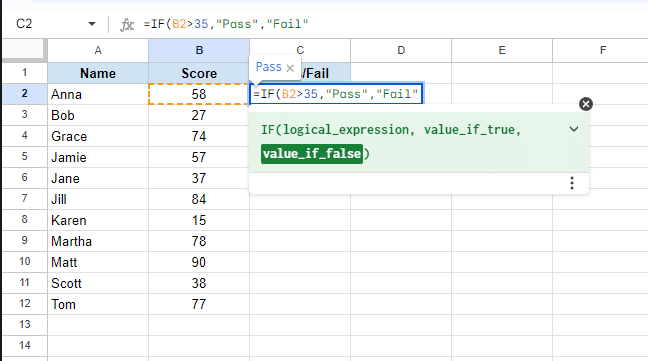Click the score 77 cell
Screen dimensions: 648x361
coord(199,304)
